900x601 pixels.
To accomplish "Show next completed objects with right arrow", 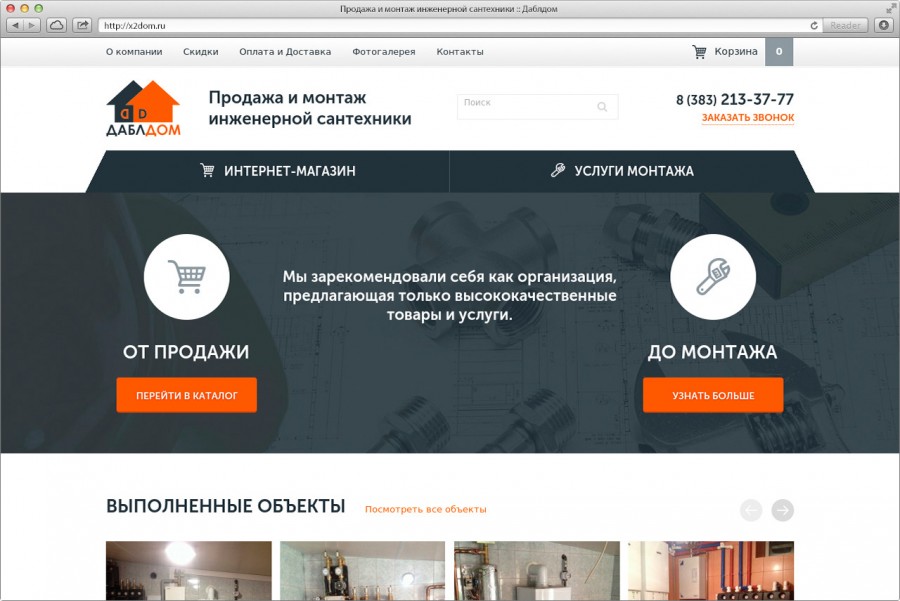I will [782, 510].
